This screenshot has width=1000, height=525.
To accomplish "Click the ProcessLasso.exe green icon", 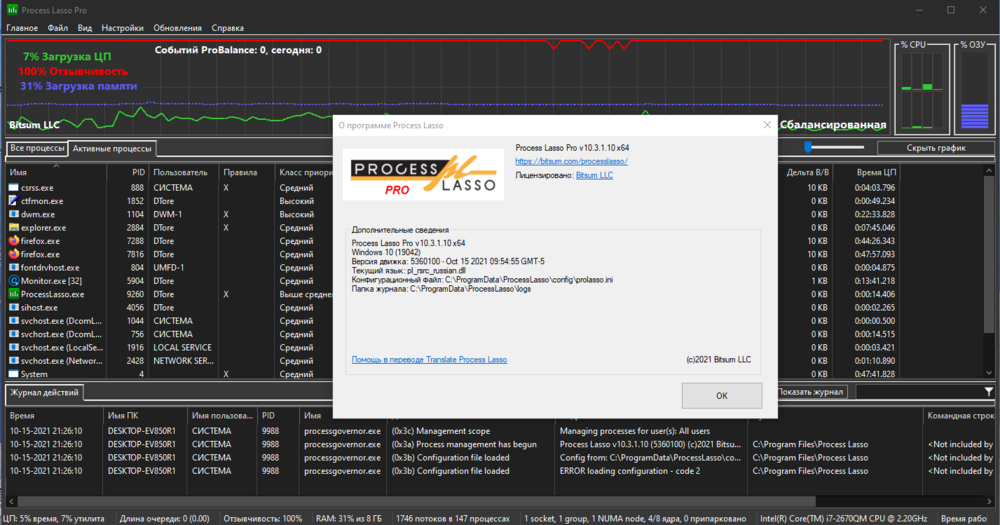I will pyautogui.click(x=13, y=295).
